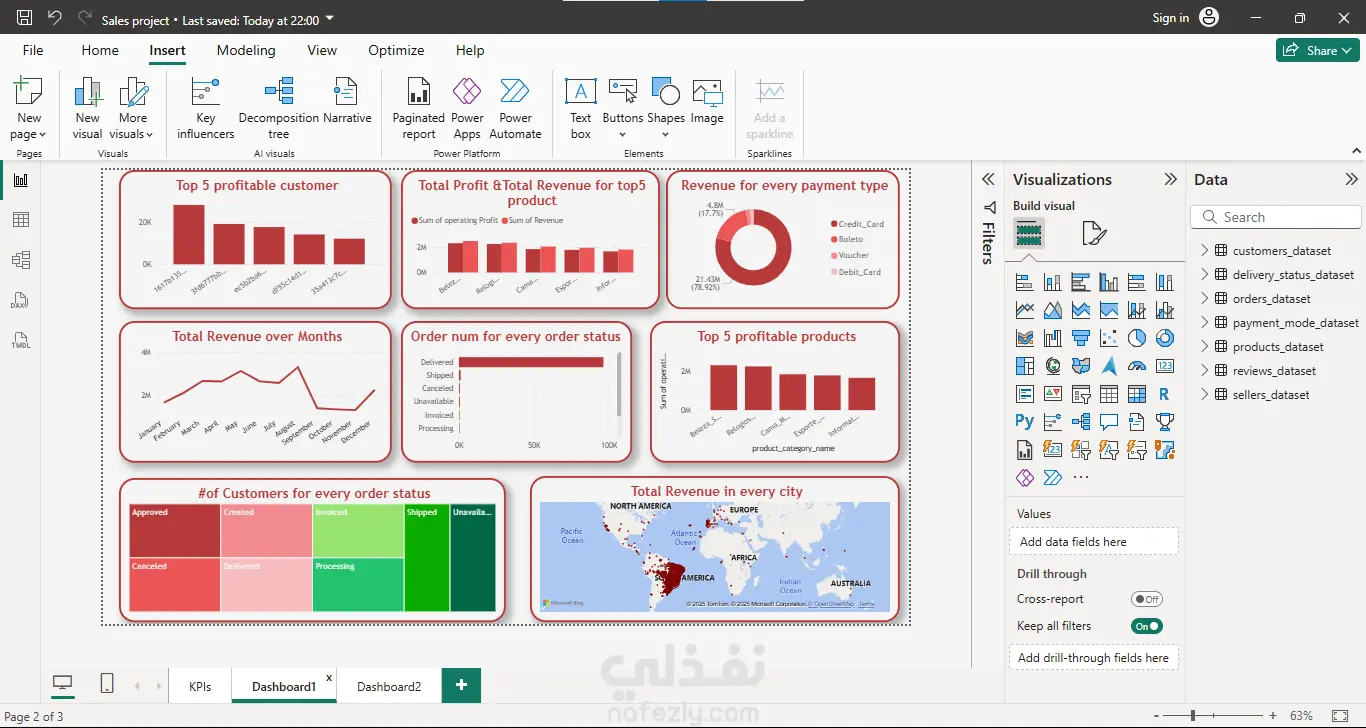Viewport: 1366px width, 728px height.
Task: Open the File menu
Action: 33,50
